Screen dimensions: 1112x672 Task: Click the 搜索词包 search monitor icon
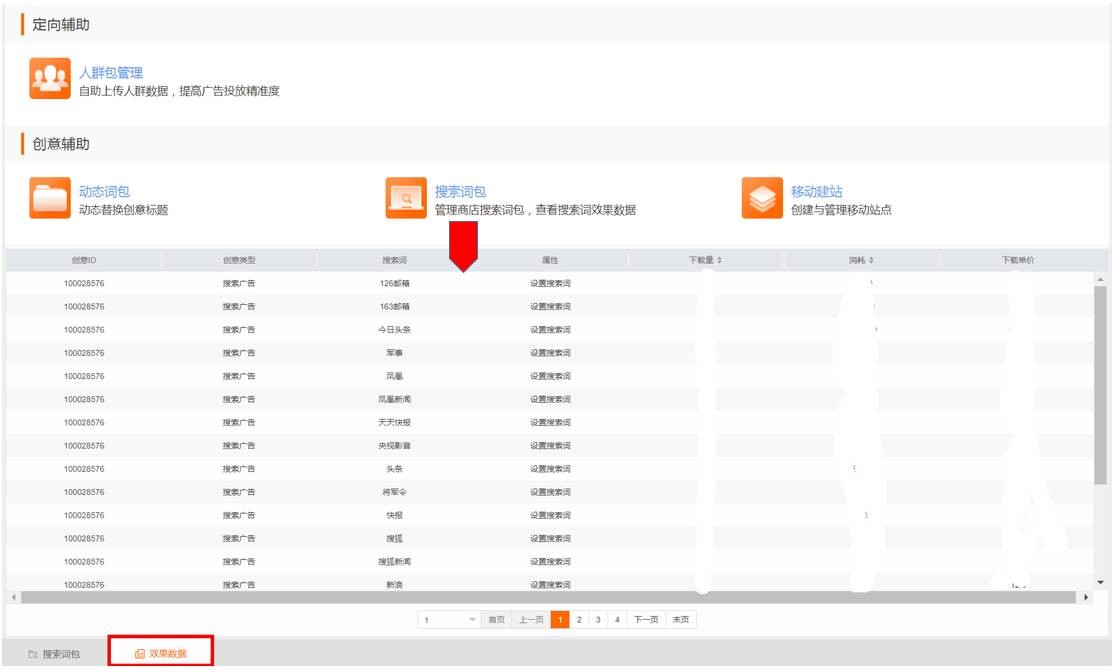point(406,199)
